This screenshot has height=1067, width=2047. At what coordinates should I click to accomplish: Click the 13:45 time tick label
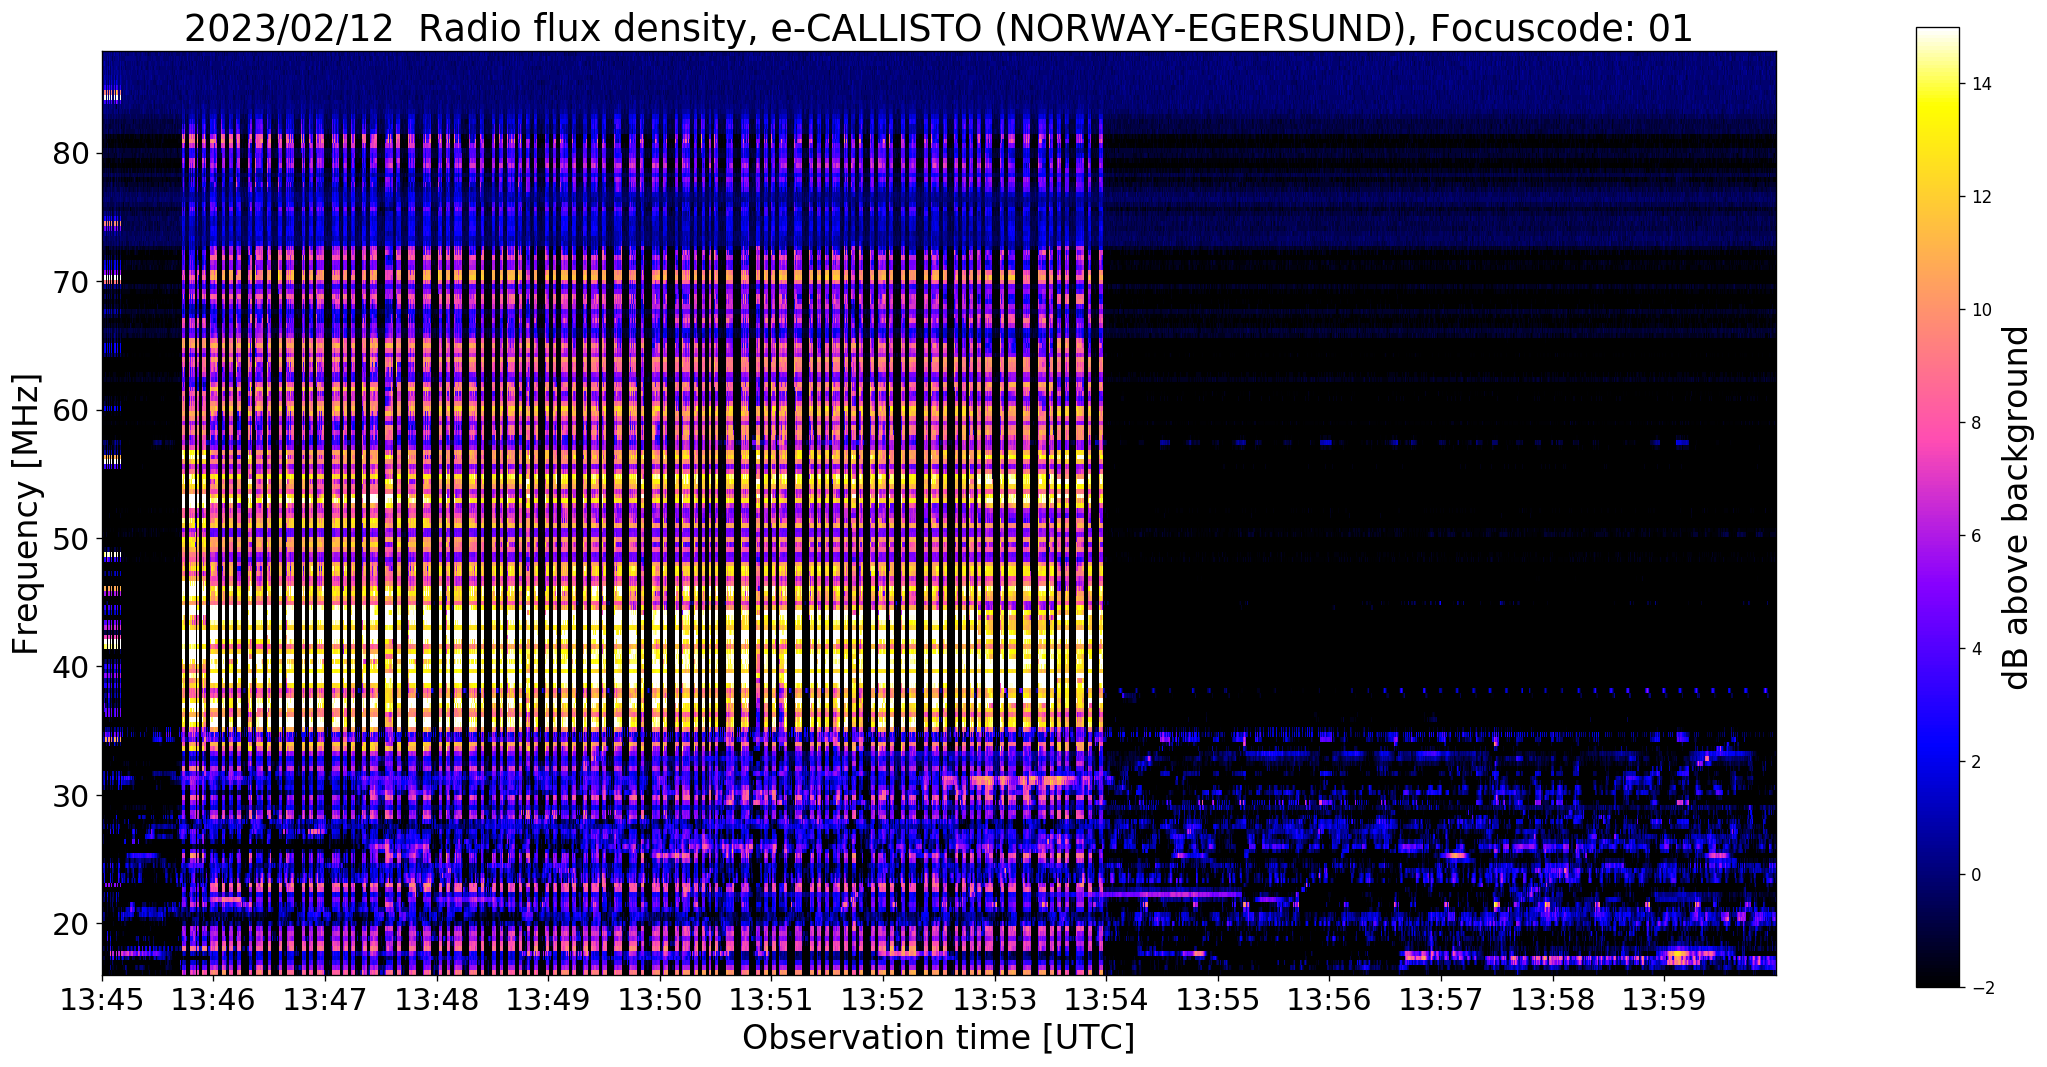(102, 999)
